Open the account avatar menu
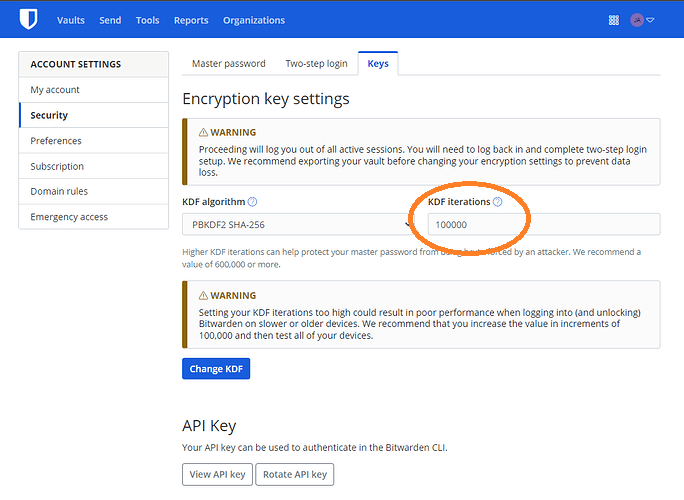This screenshot has width=684, height=500. coord(637,20)
